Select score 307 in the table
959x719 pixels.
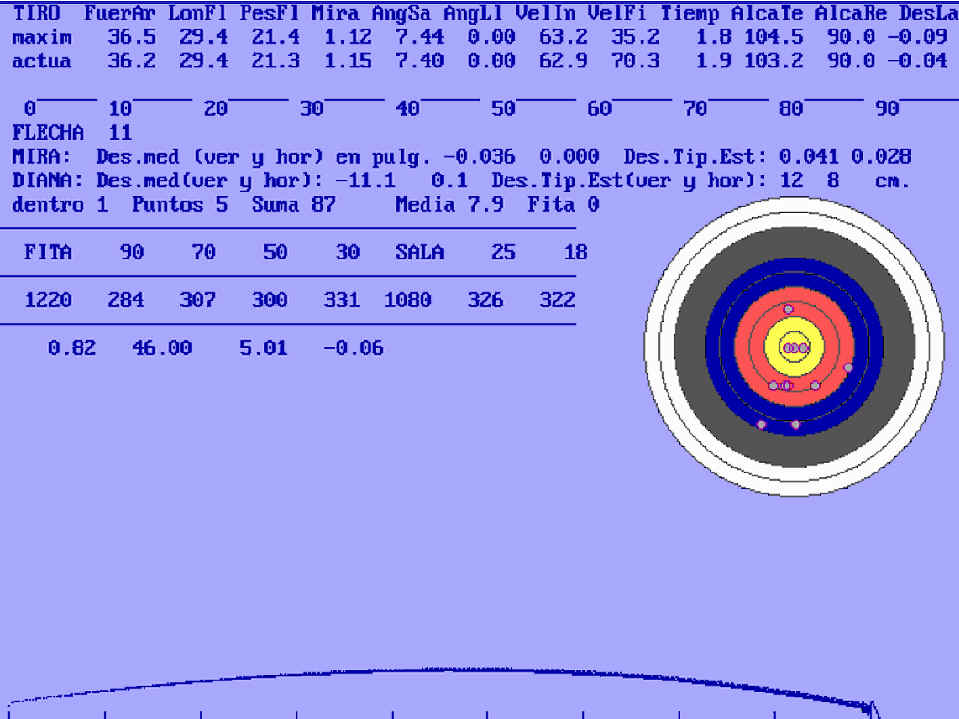(x=198, y=300)
